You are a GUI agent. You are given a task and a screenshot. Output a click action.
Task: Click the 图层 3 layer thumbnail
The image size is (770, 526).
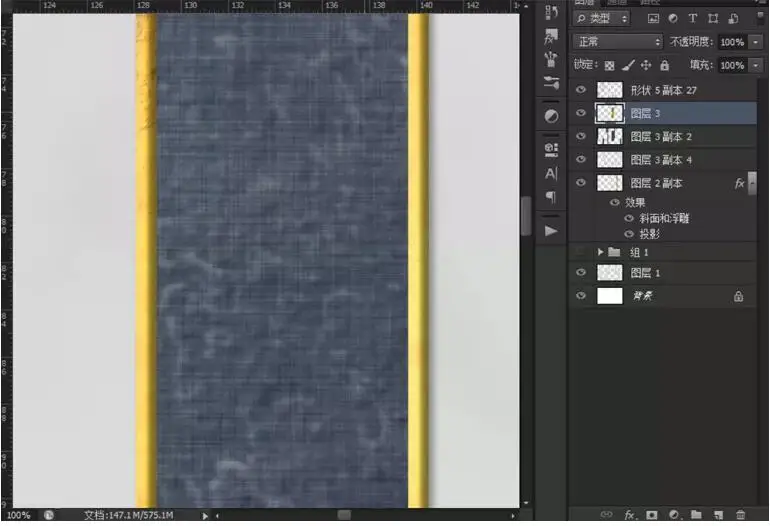tap(610, 113)
